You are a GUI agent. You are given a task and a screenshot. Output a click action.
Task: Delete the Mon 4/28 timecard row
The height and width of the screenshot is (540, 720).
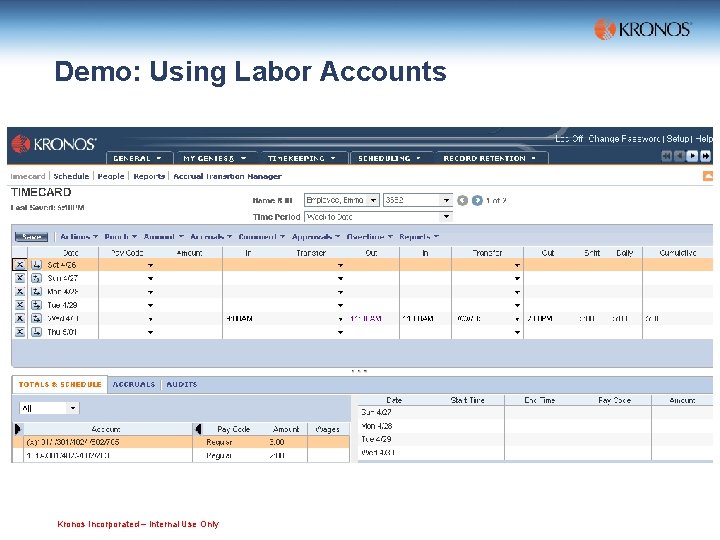(19, 292)
